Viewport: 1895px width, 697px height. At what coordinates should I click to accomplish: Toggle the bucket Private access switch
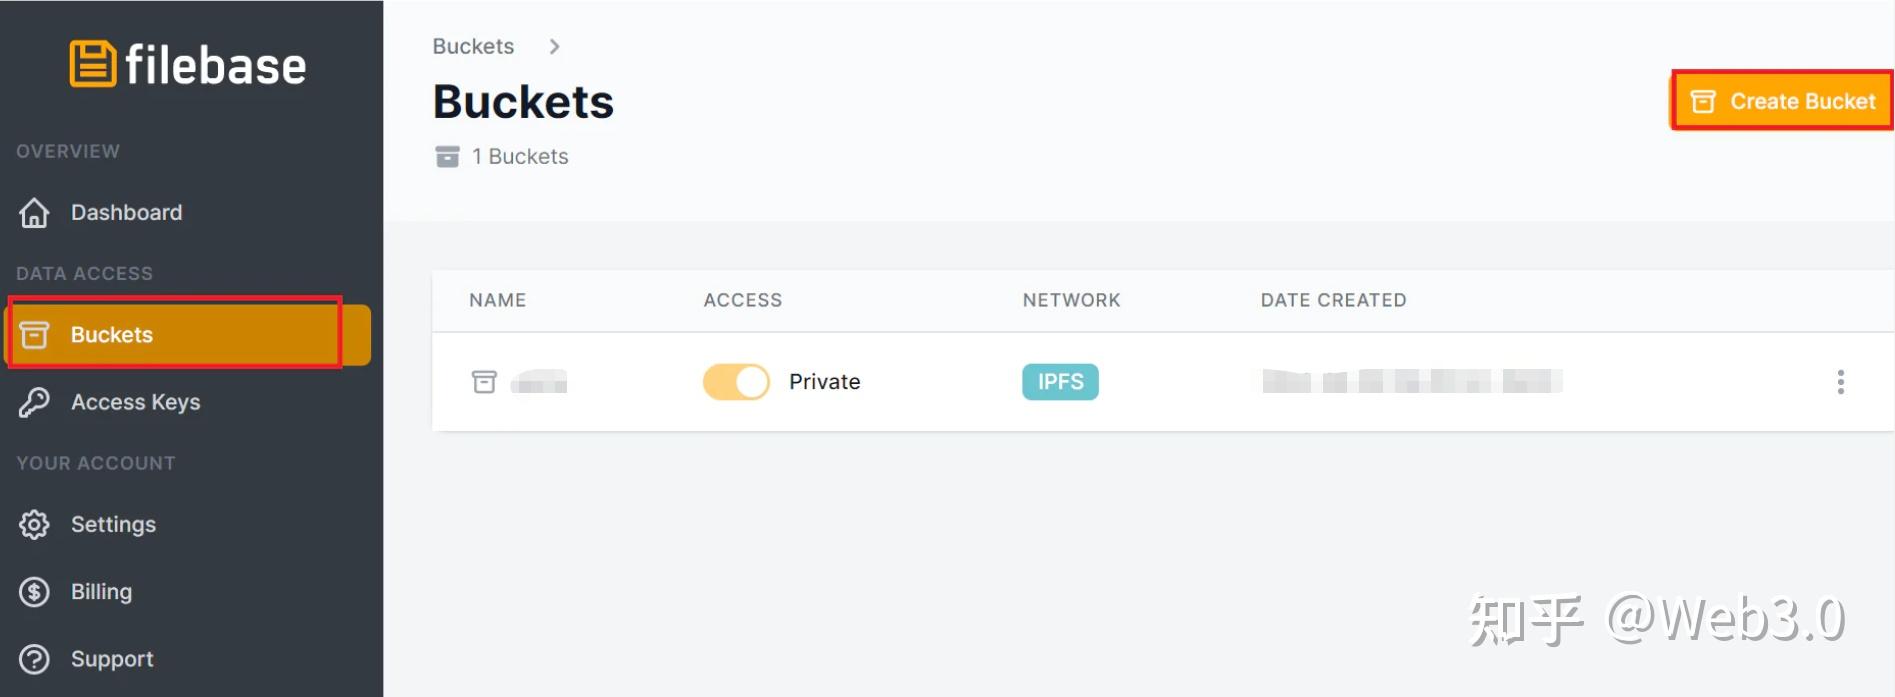(736, 382)
